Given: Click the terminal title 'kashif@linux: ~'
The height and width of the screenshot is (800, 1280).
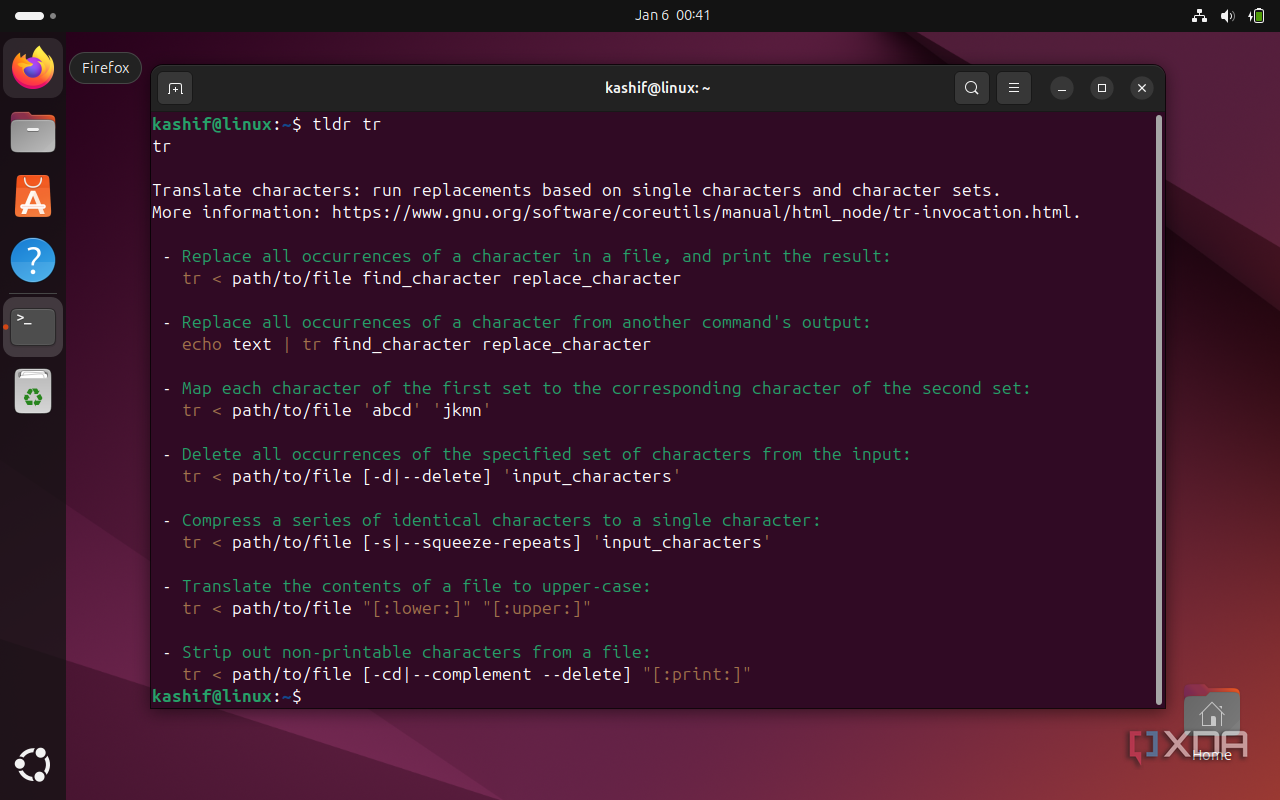Looking at the screenshot, I should click(657, 88).
